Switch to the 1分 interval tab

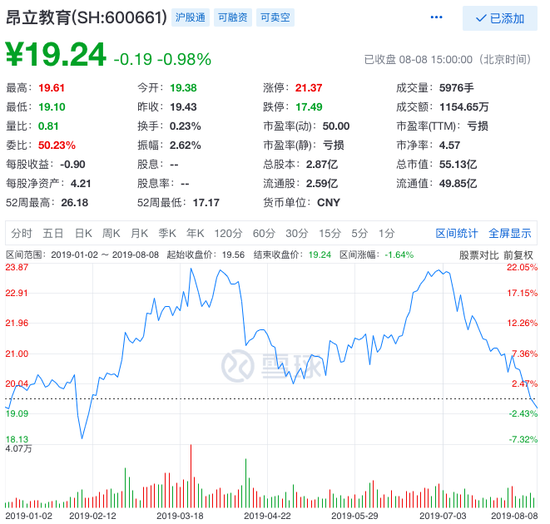[x=387, y=233]
